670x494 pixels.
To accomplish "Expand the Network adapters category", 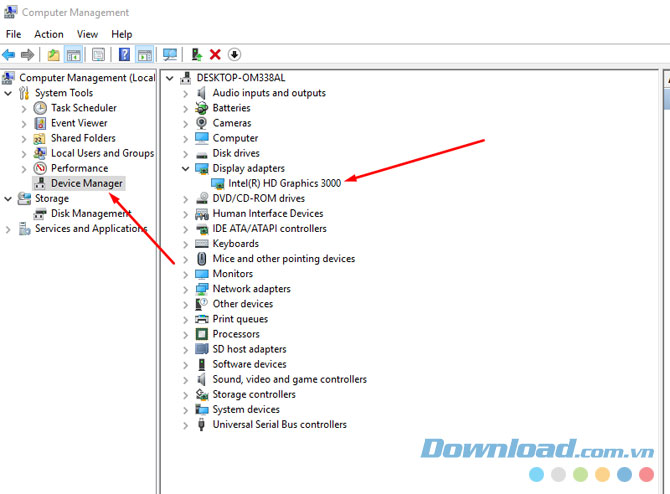I will [186, 289].
